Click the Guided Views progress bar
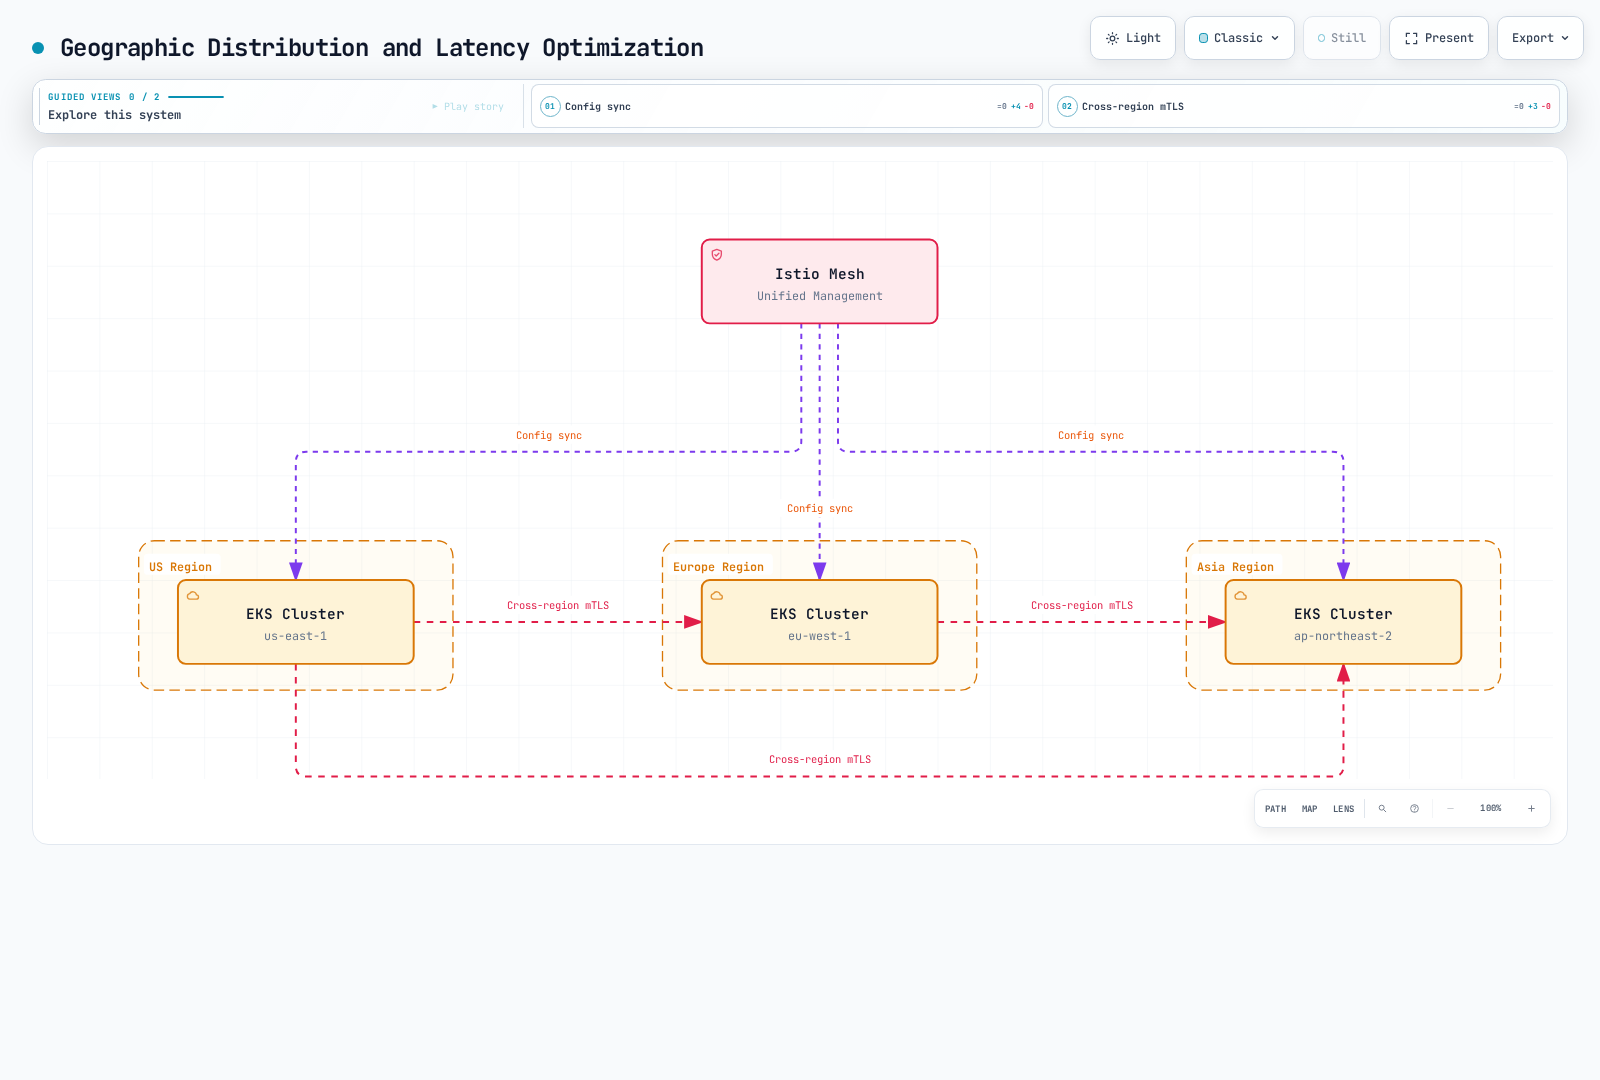 [x=196, y=97]
